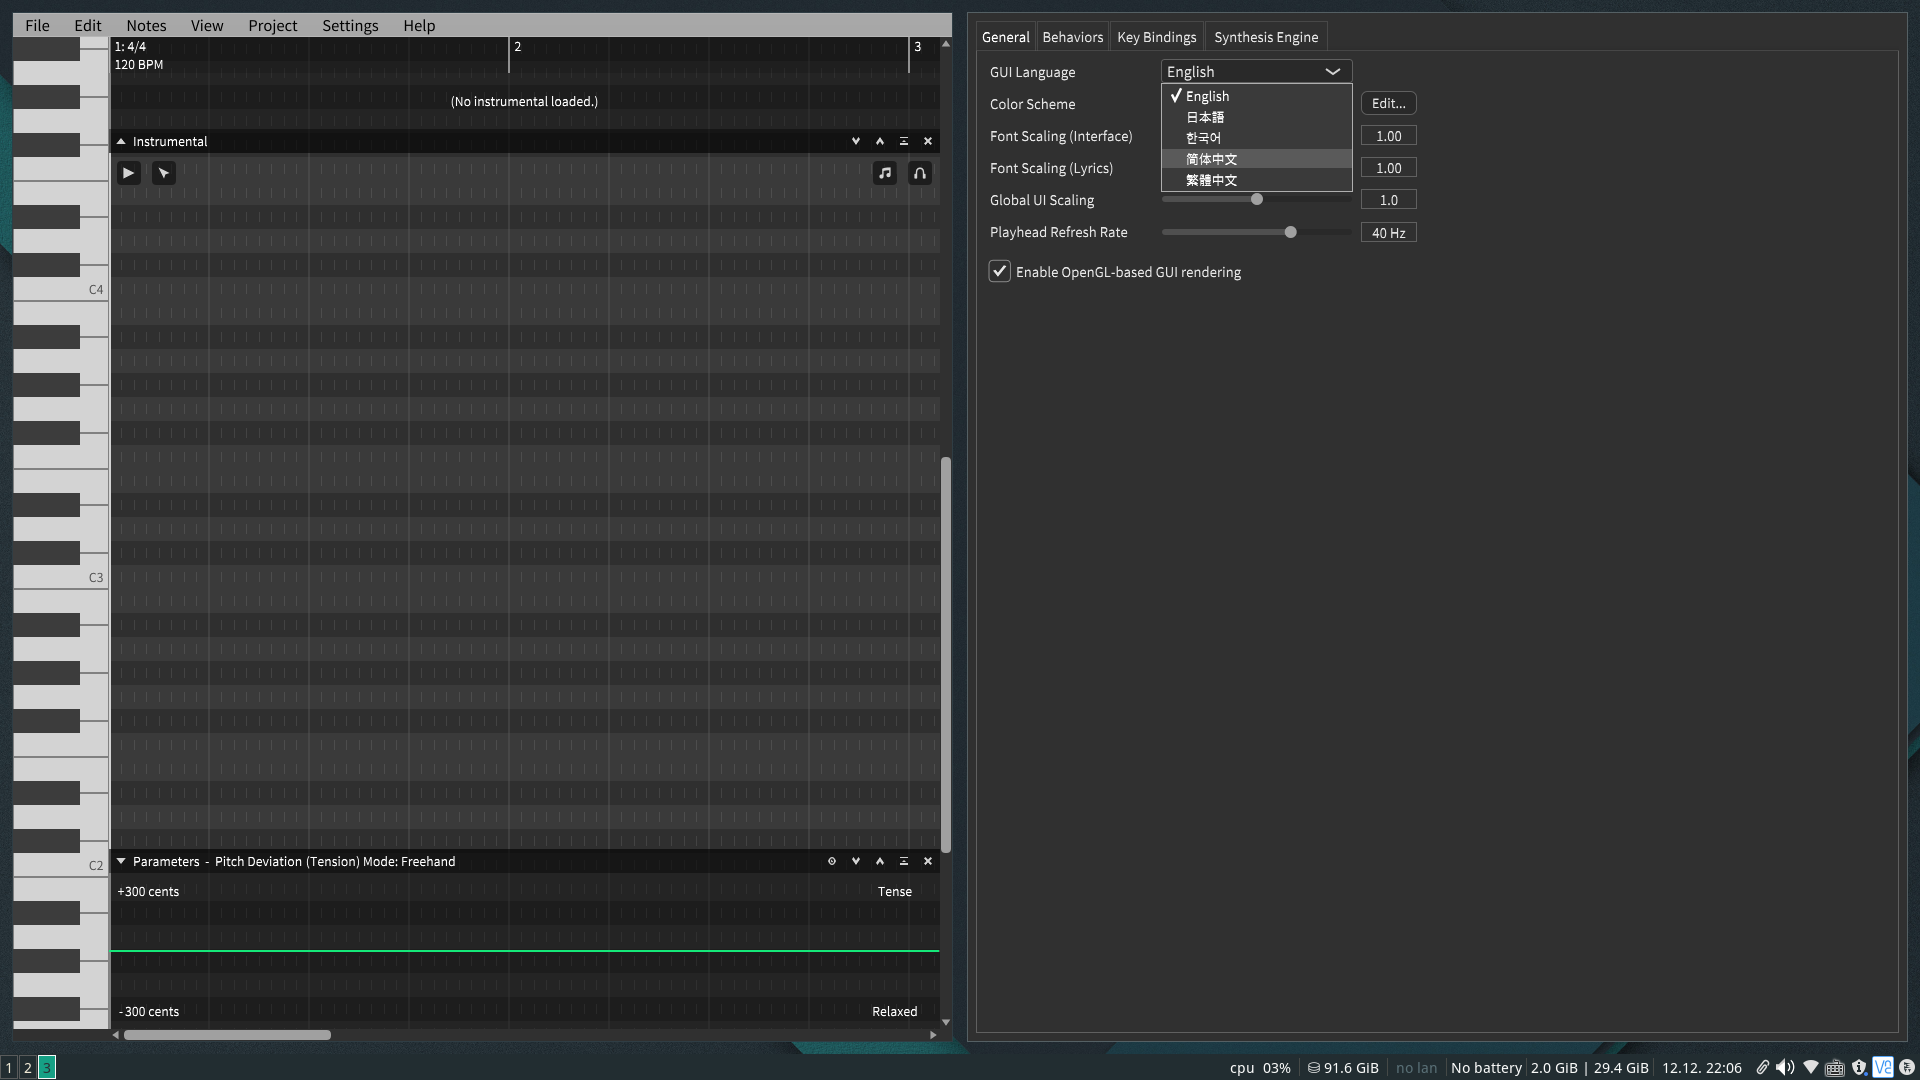Screen dimensions: 1920x1080
Task: Select 日本語 from the language list
Action: tap(1205, 117)
